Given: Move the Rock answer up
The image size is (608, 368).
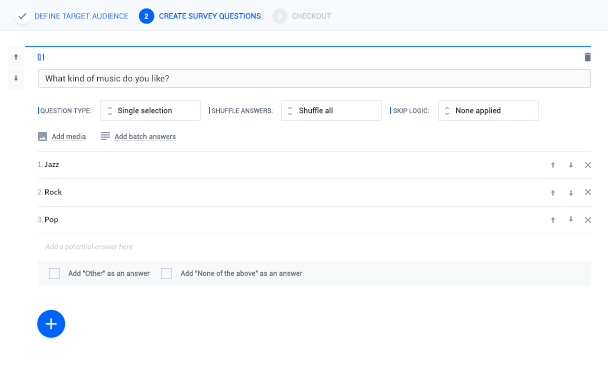Looking at the screenshot, I should [553, 193].
